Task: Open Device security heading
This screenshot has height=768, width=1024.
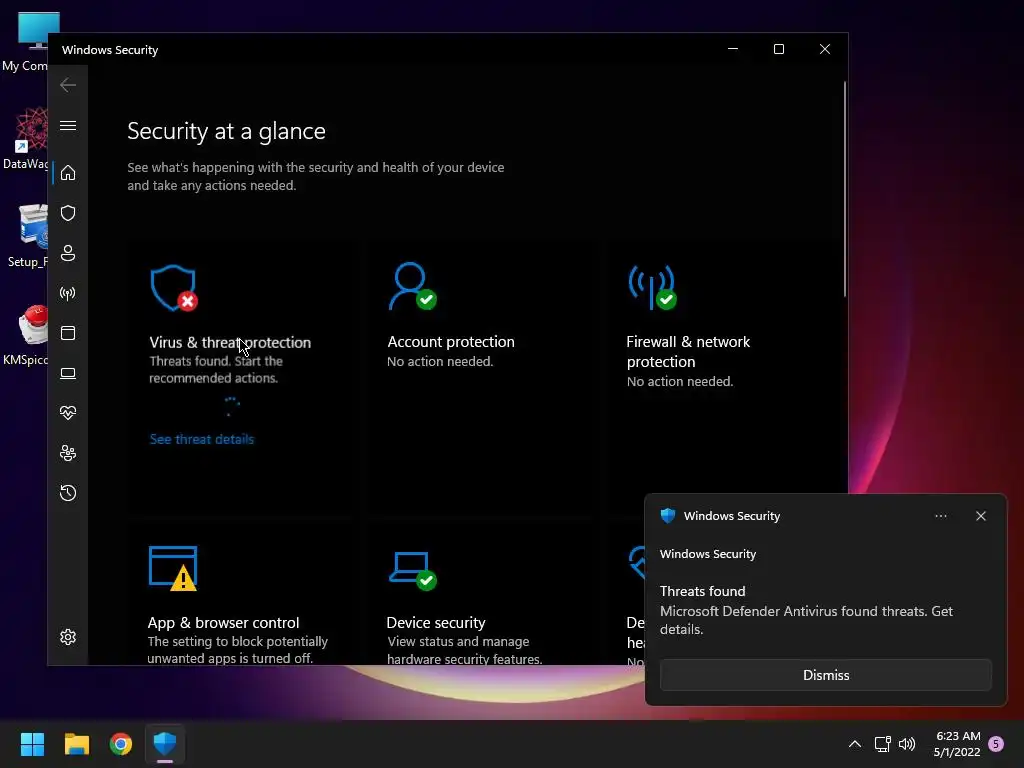Action: 436,622
